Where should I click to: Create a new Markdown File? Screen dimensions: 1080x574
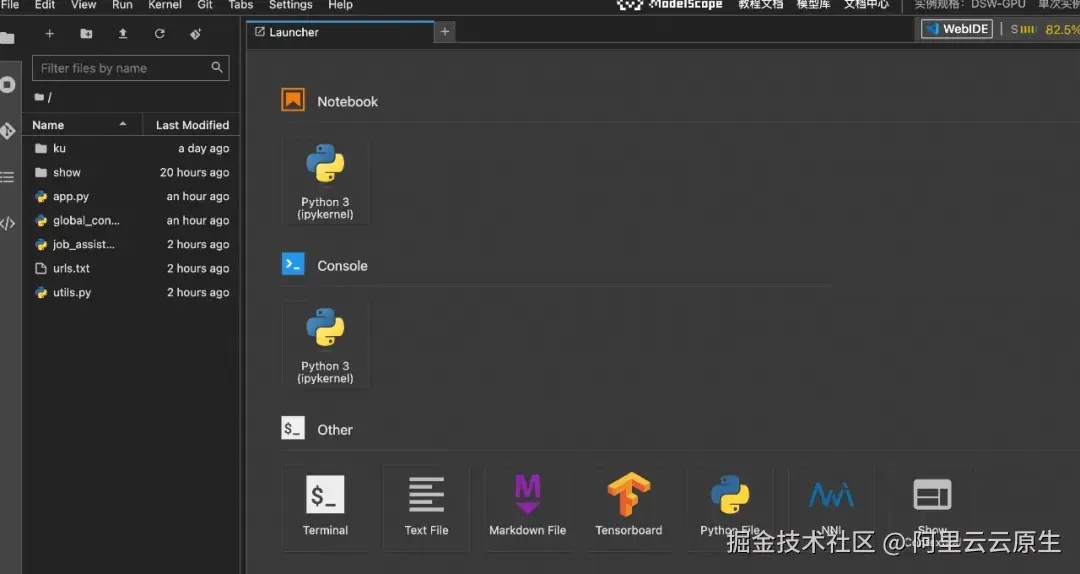528,508
